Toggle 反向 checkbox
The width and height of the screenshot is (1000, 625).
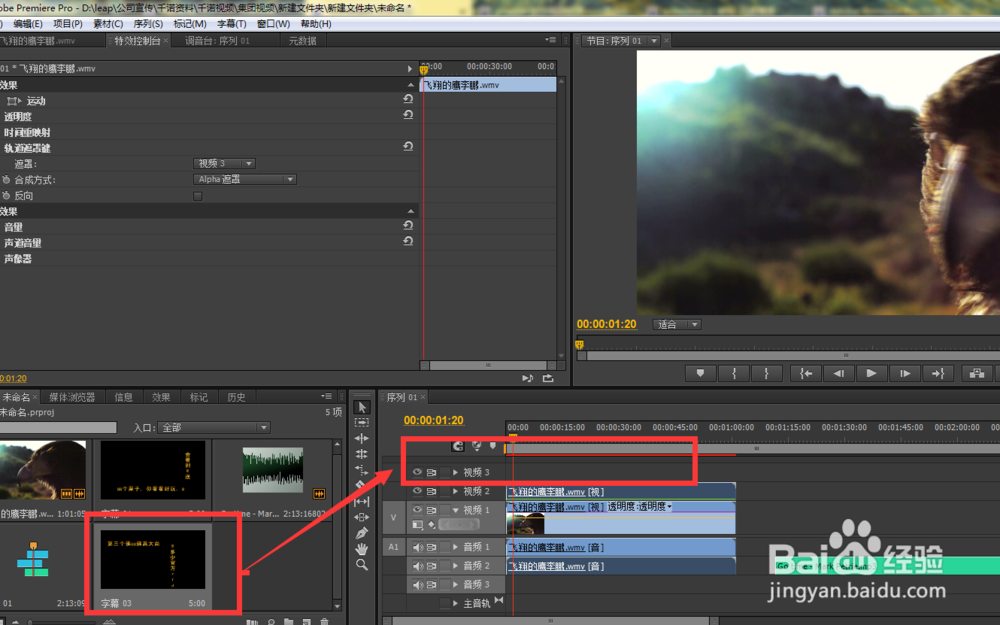coord(198,196)
